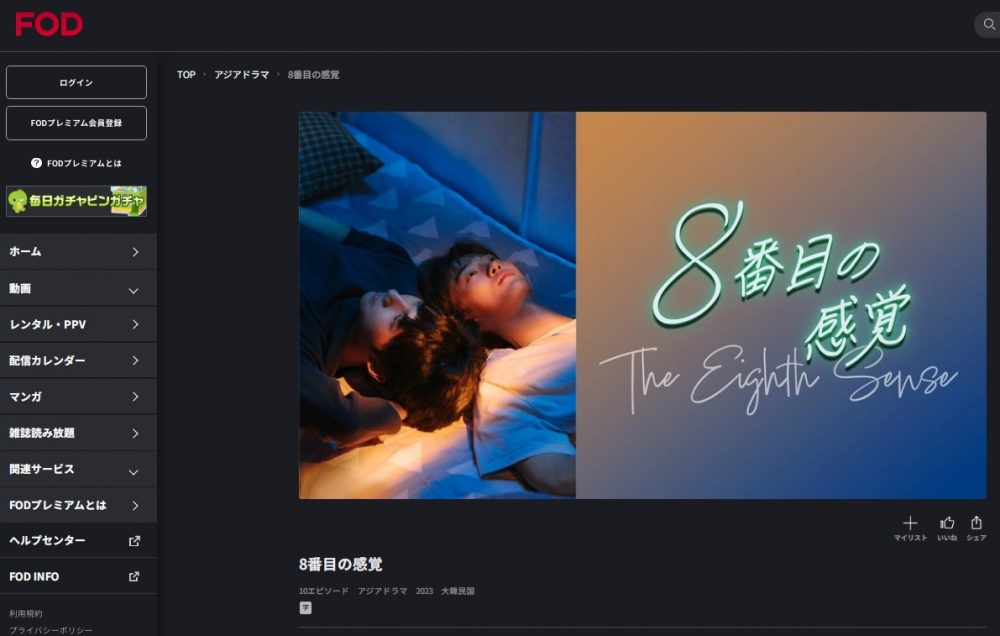This screenshot has height=636, width=1000.
Task: Go to マンガ section
Action: [x=78, y=397]
